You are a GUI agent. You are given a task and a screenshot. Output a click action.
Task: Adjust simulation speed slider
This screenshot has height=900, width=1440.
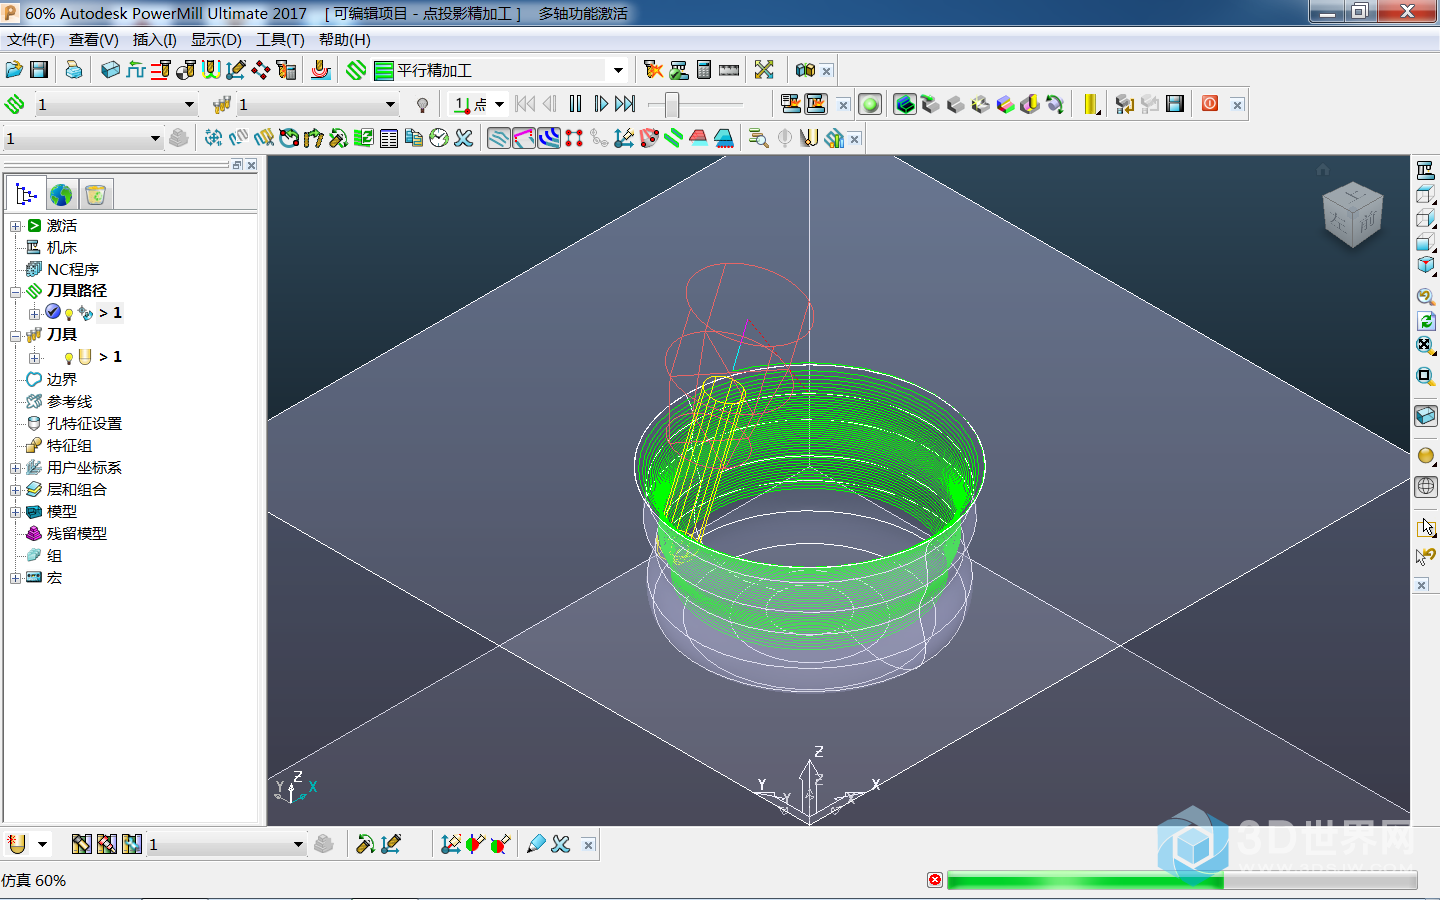pos(672,104)
